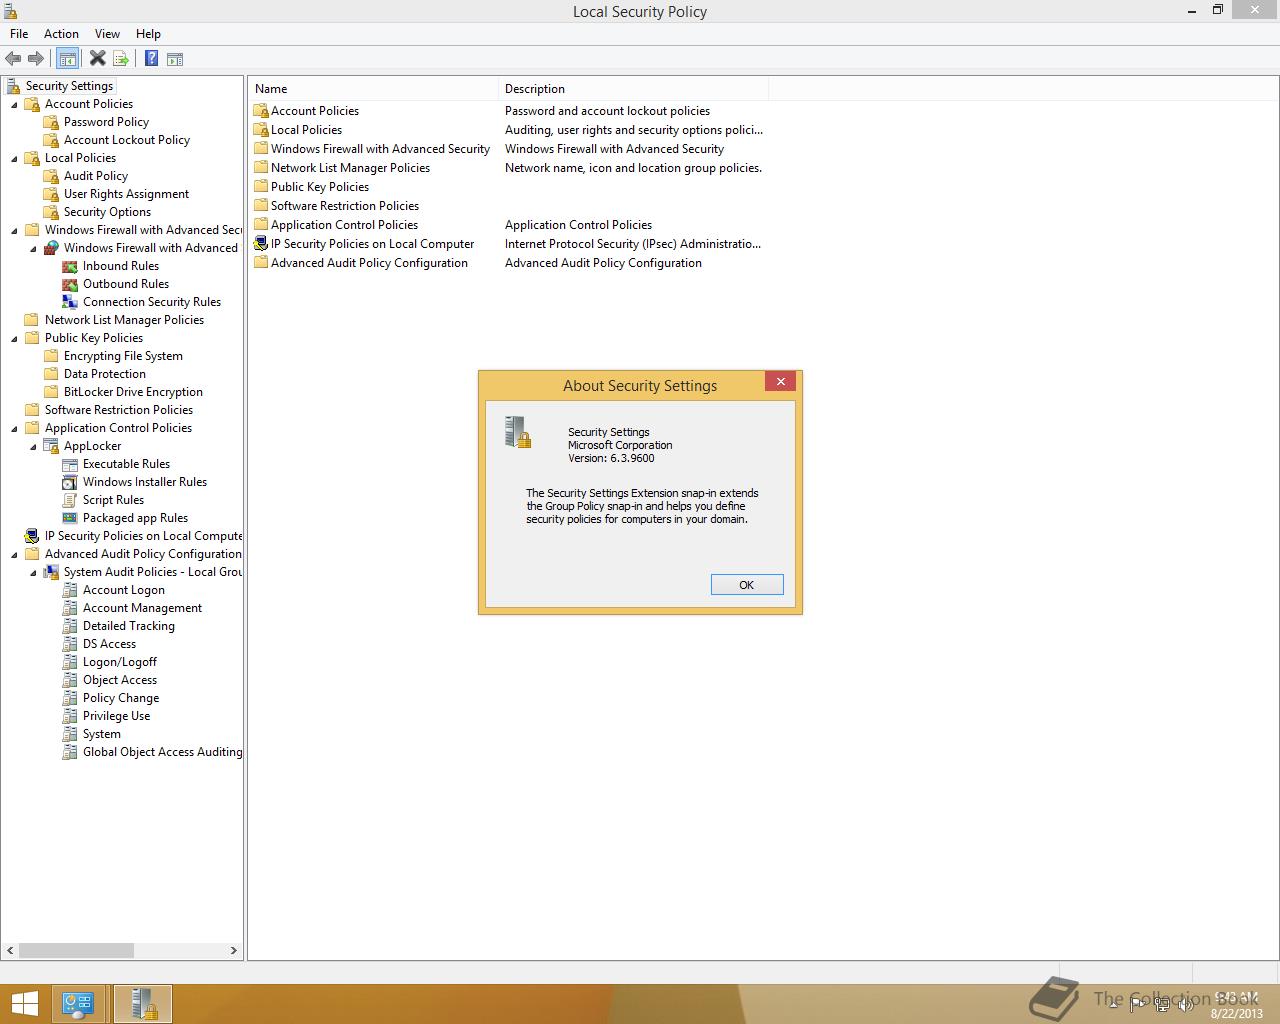Screen dimensions: 1280x1024
Task: Click the Detailed Tracking audit icon
Action: (70, 626)
